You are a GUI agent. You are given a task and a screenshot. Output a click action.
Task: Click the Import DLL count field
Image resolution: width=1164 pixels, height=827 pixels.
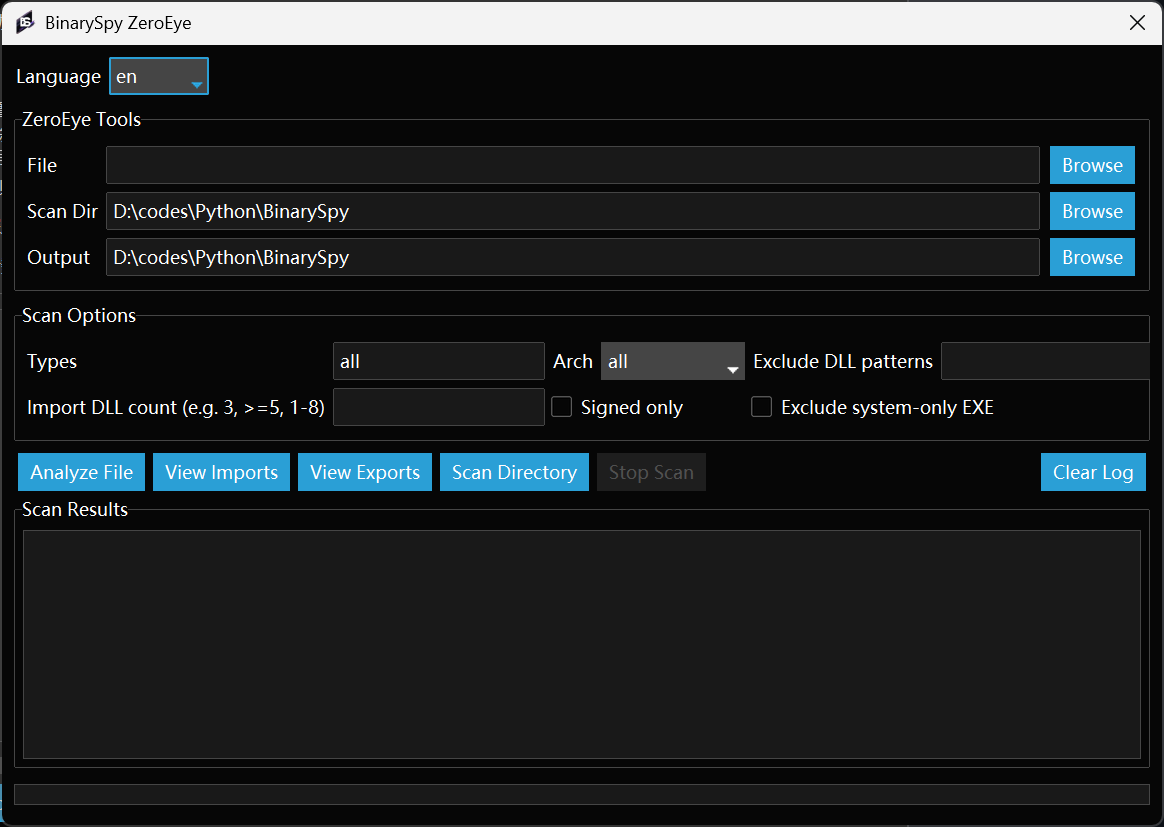pyautogui.click(x=439, y=407)
